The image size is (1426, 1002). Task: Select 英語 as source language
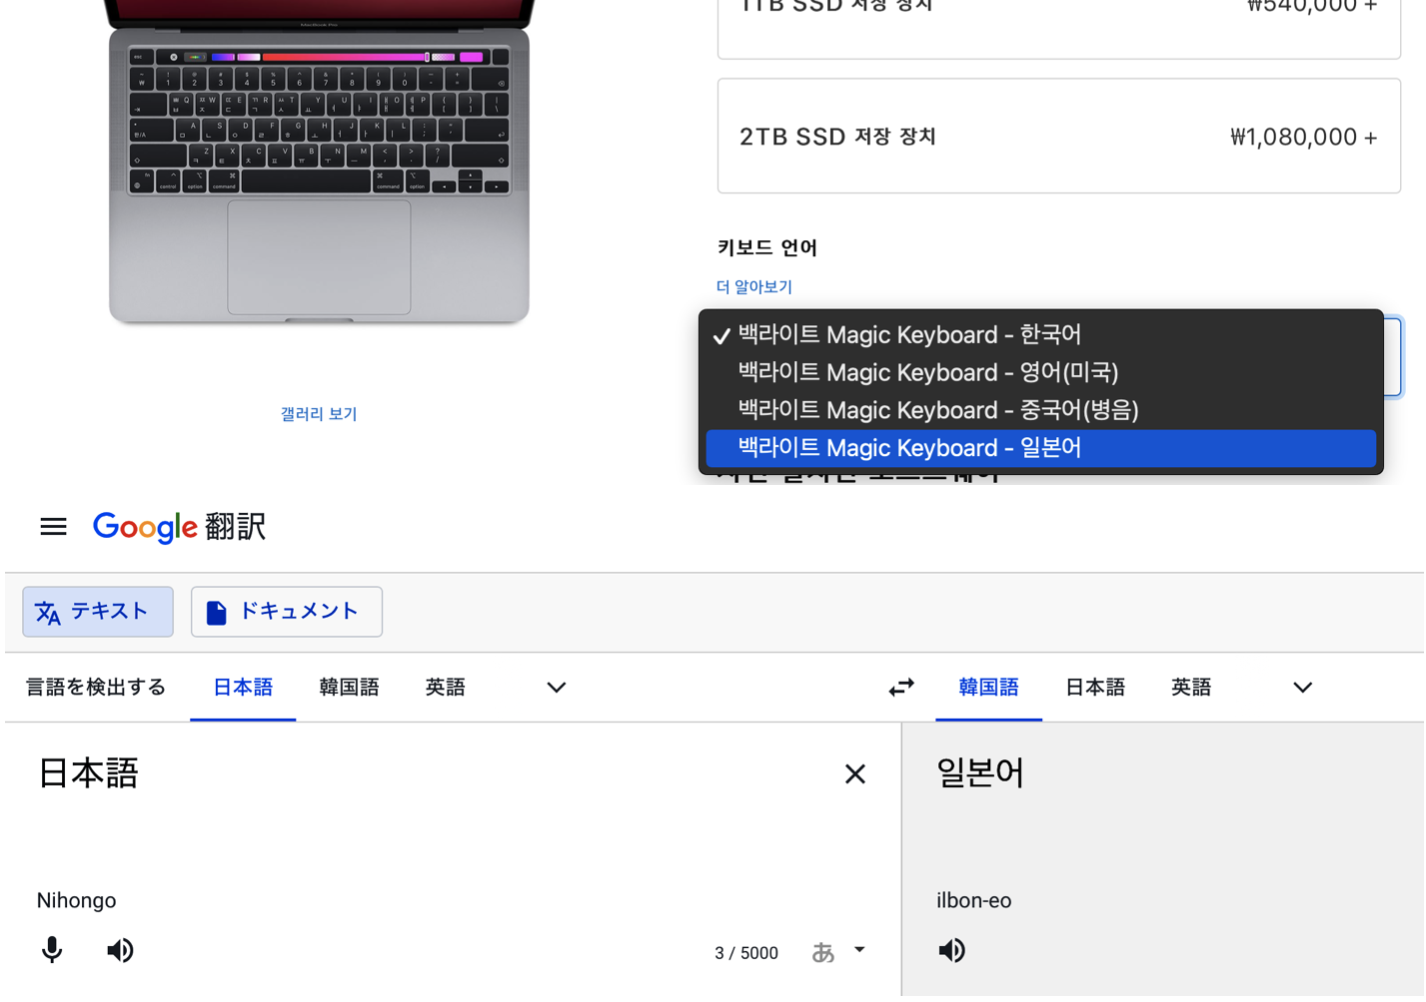pos(445,687)
